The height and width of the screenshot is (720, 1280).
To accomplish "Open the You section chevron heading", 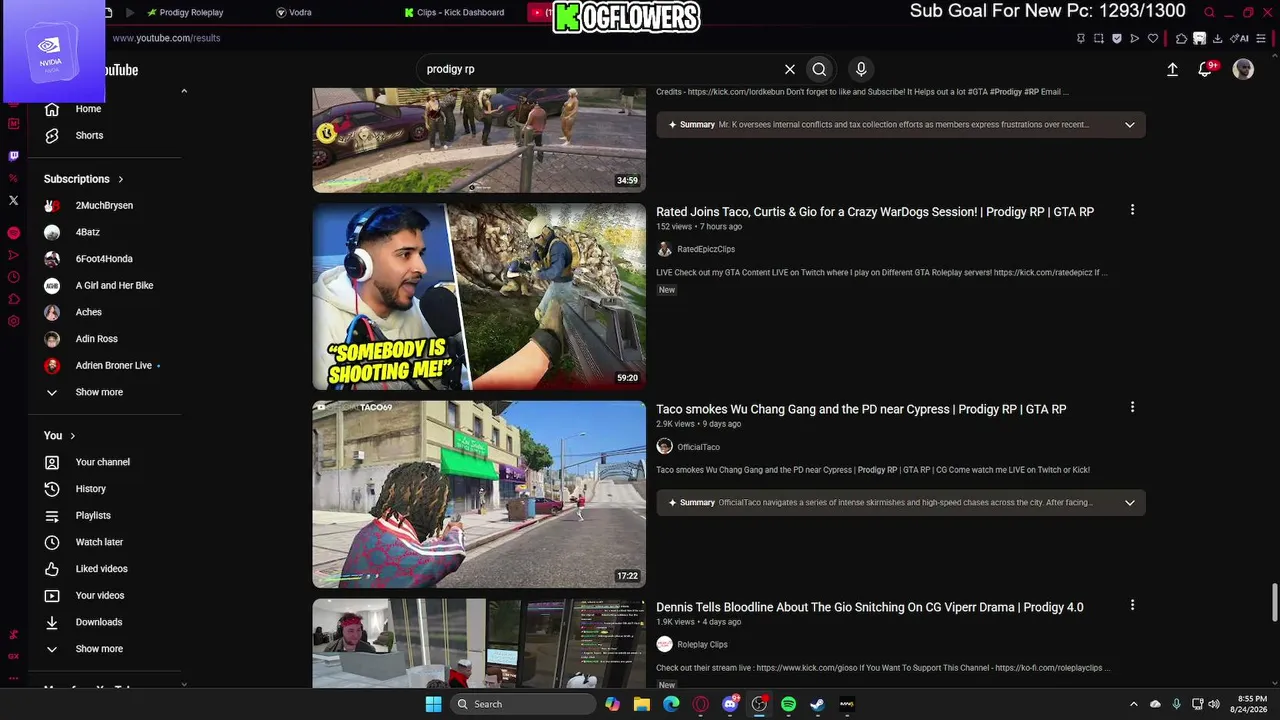I will click(x=60, y=436).
